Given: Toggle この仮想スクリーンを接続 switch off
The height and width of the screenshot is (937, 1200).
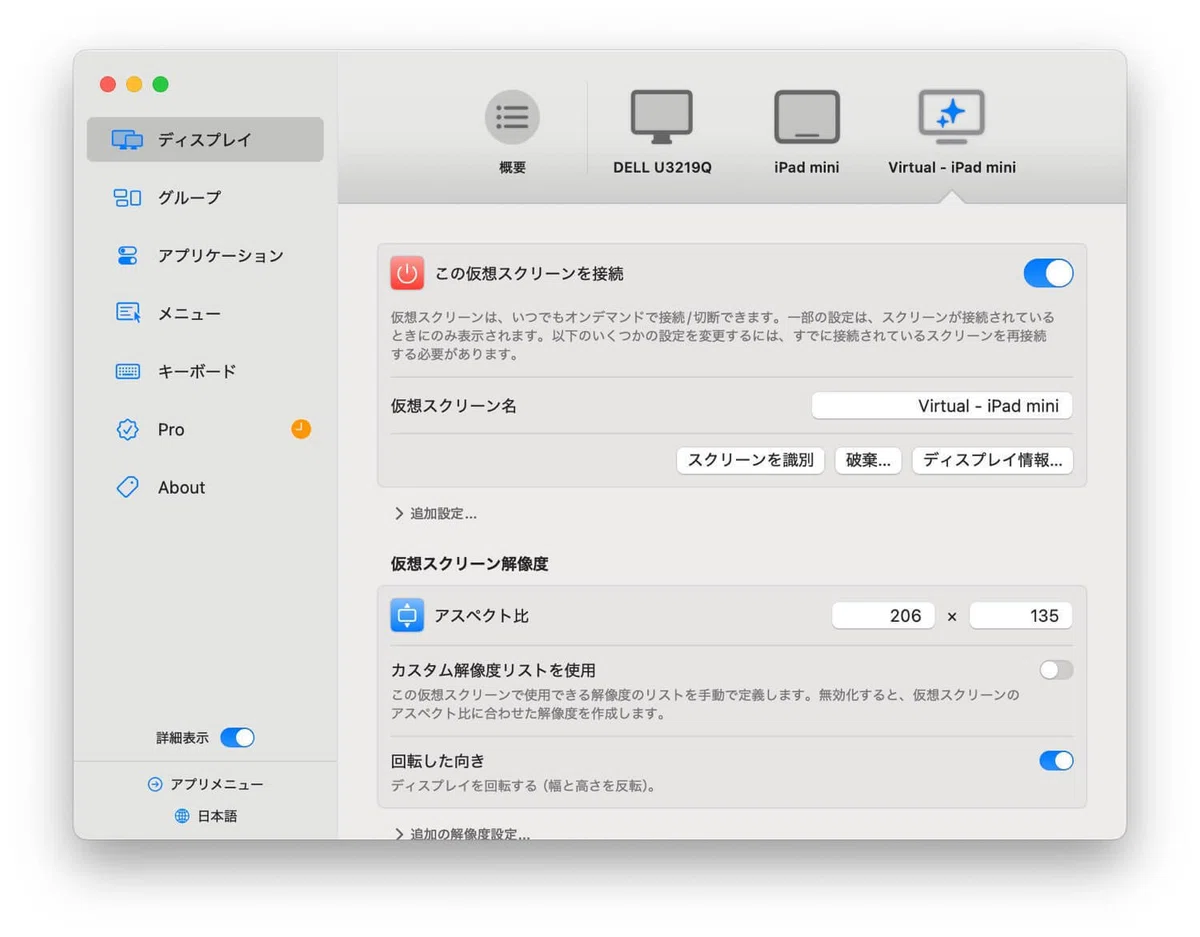Looking at the screenshot, I should (x=1048, y=273).
